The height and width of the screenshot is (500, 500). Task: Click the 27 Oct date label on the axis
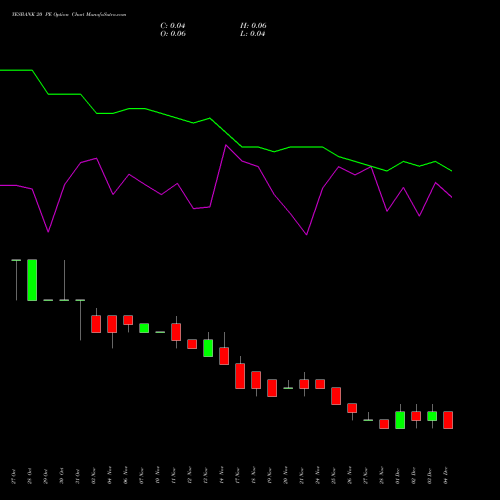(14, 476)
